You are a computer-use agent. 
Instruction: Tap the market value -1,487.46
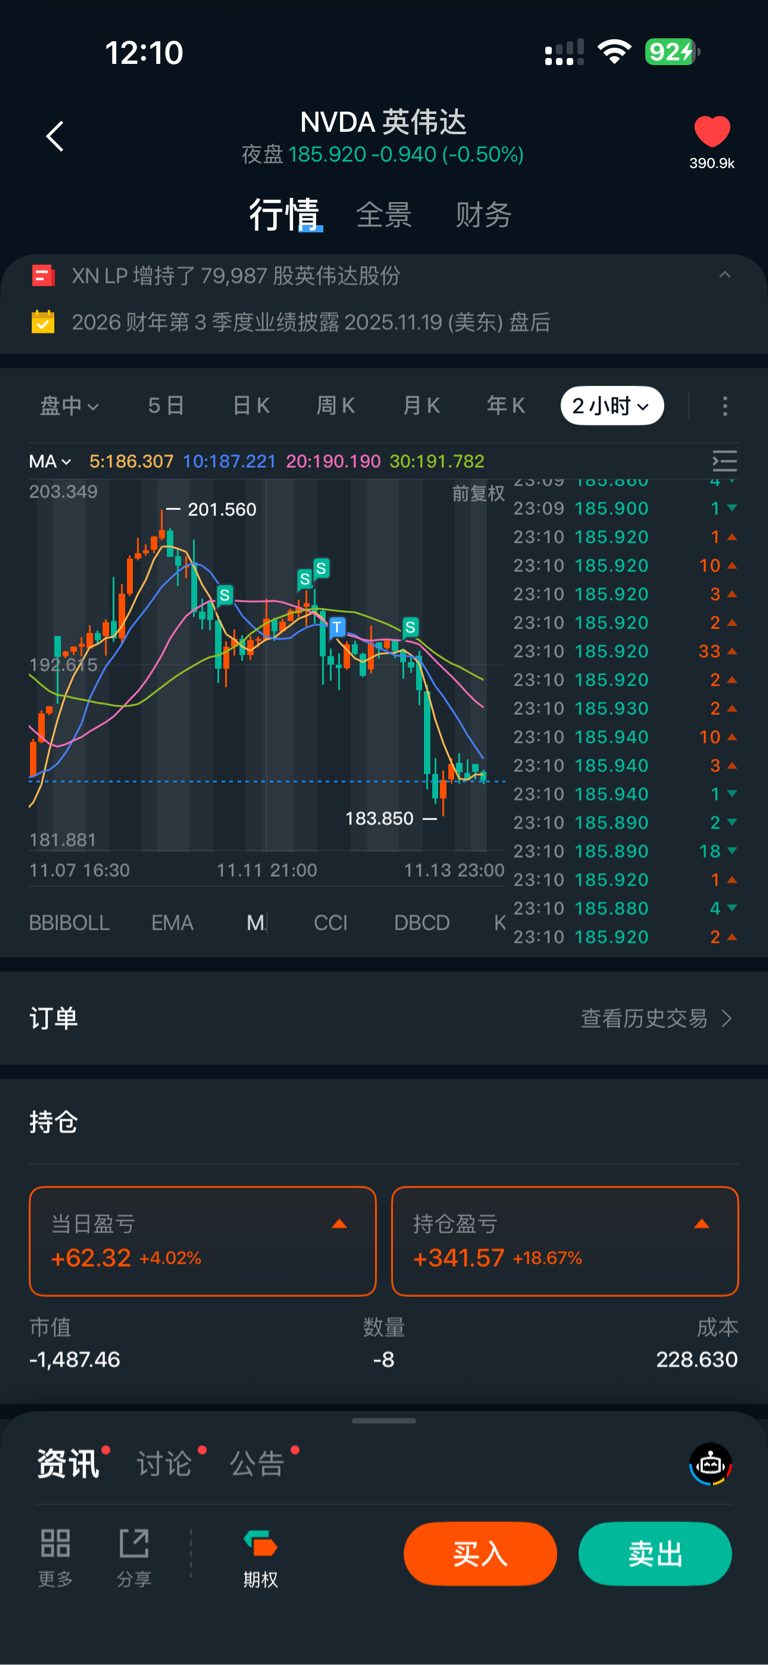click(75, 1359)
